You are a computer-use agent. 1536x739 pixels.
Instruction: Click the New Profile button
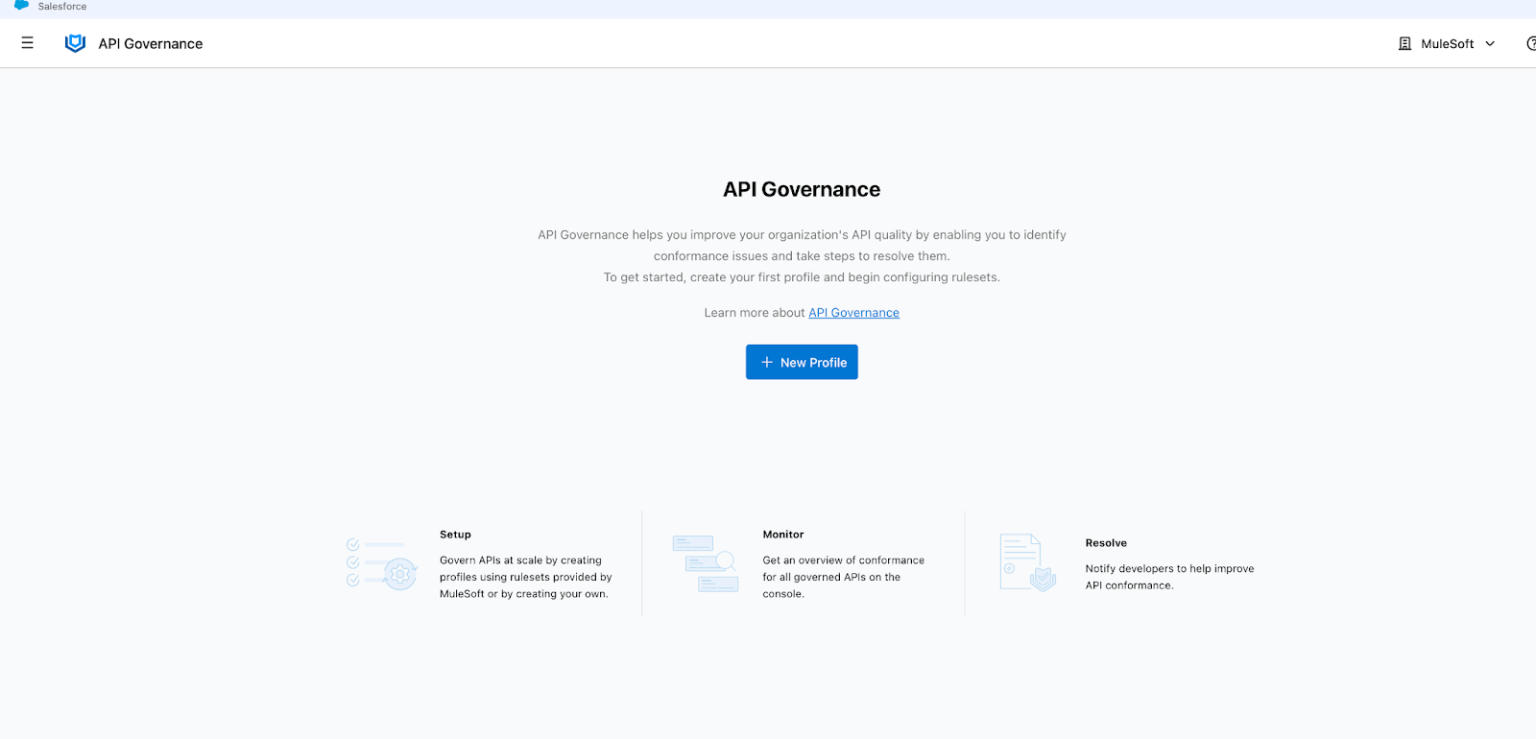point(801,362)
